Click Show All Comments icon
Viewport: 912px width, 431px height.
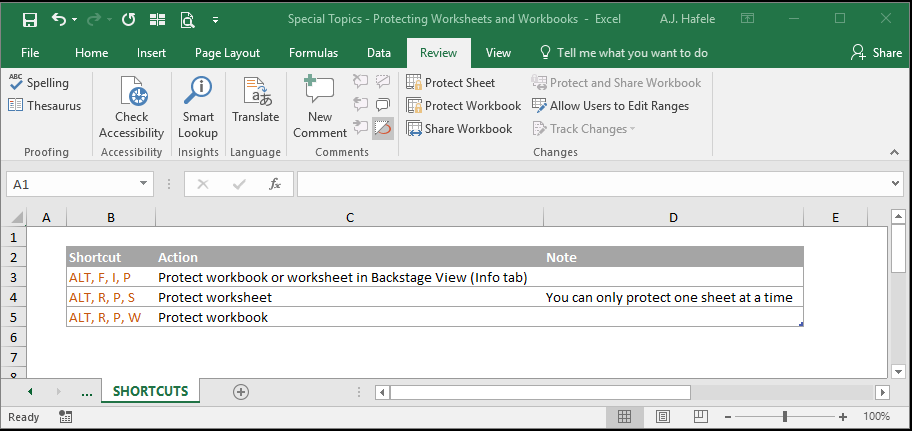tap(383, 105)
